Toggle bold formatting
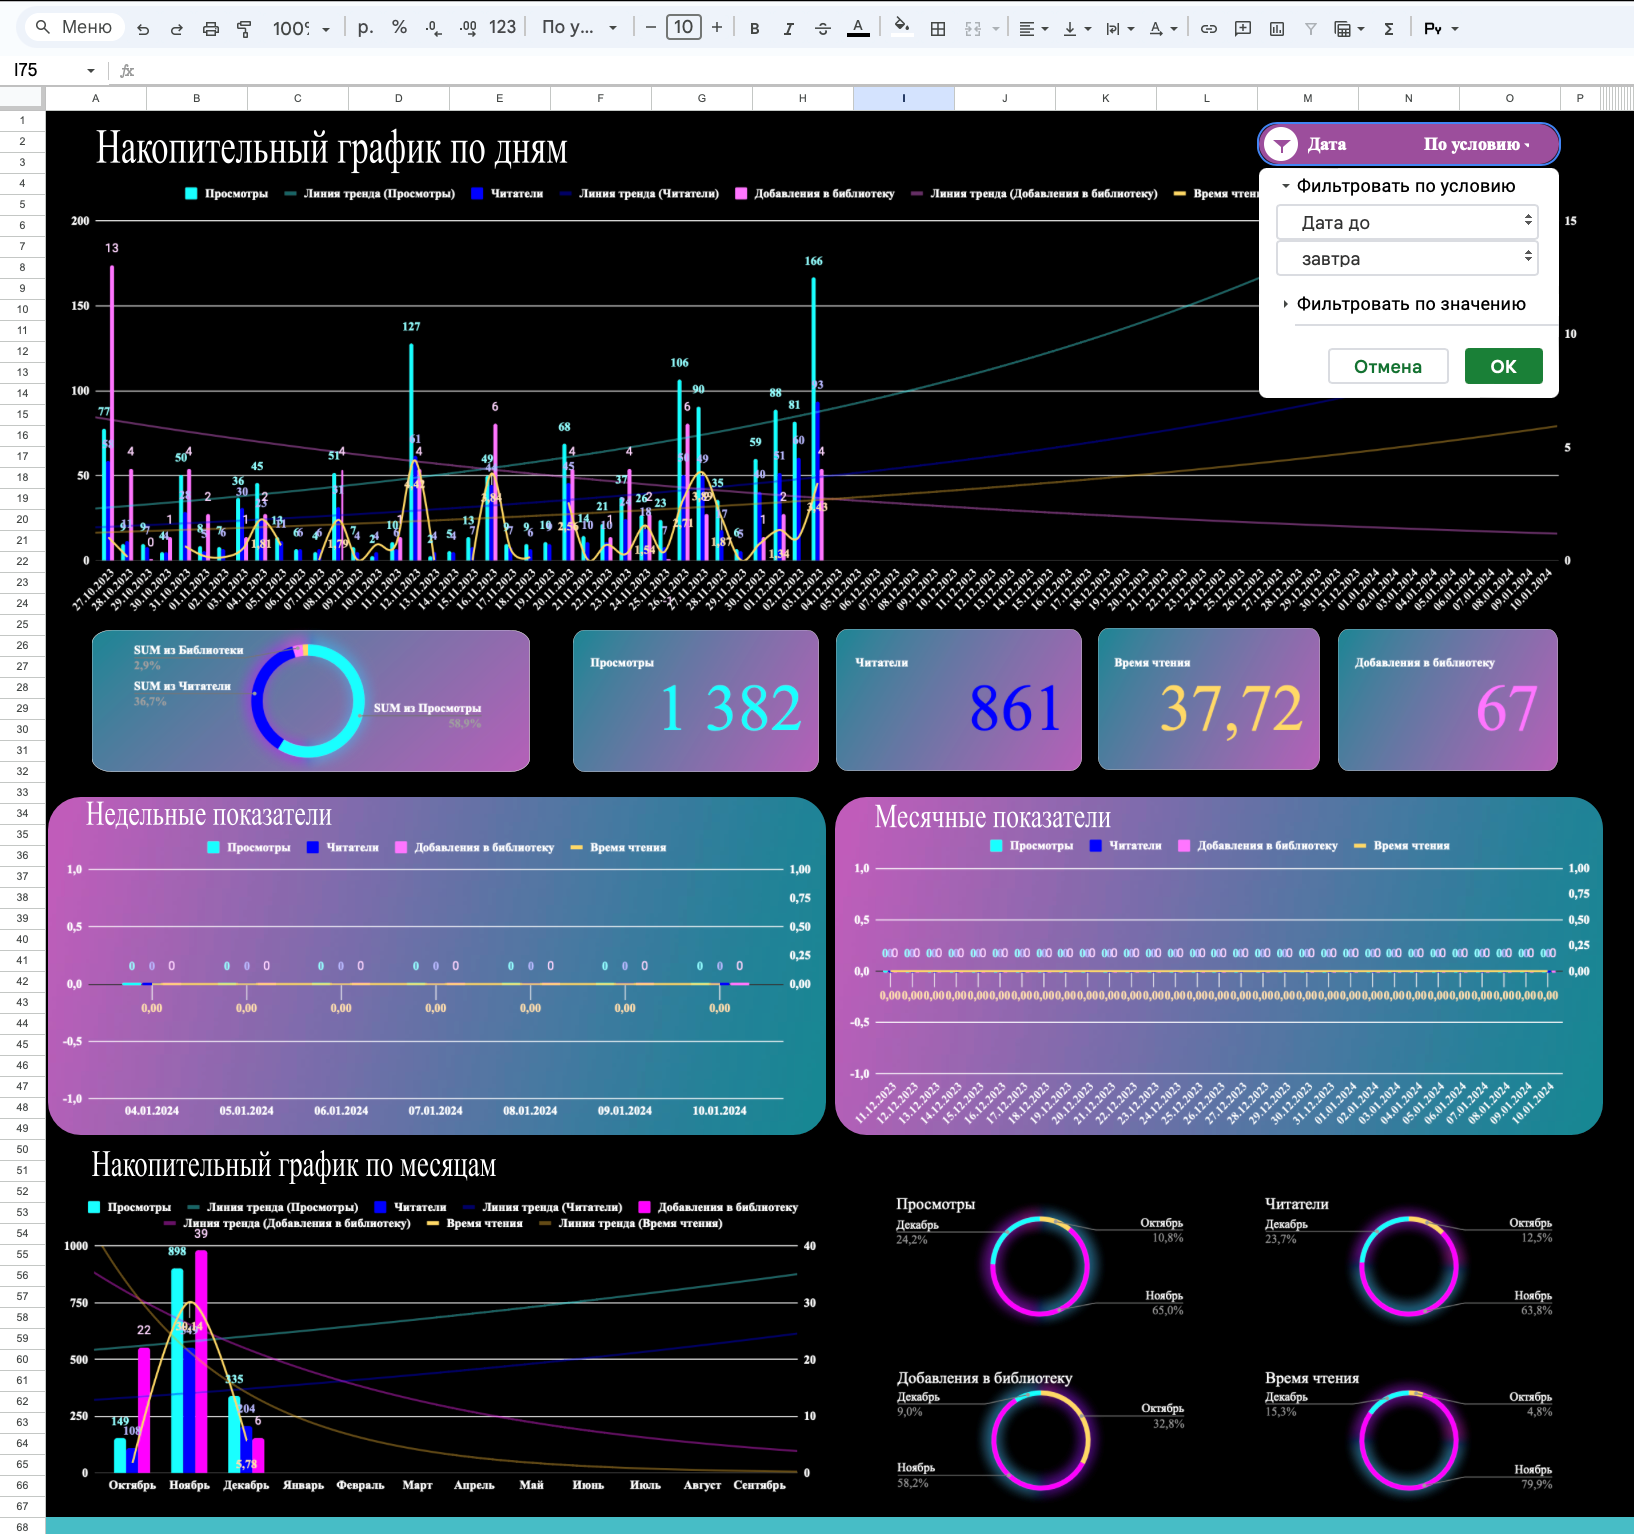This screenshot has width=1634, height=1534. click(755, 29)
